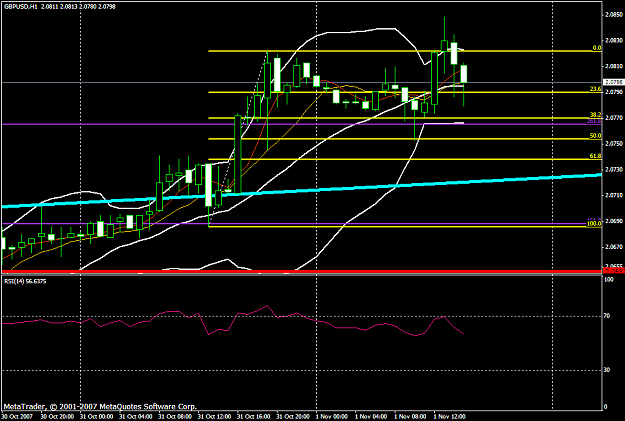Click the purple 261.8 extension label
This screenshot has height=421, width=625.
[594, 121]
